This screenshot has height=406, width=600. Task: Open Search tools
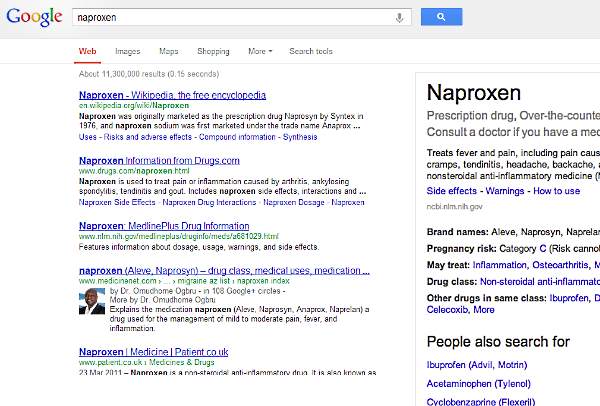pyautogui.click(x=311, y=51)
